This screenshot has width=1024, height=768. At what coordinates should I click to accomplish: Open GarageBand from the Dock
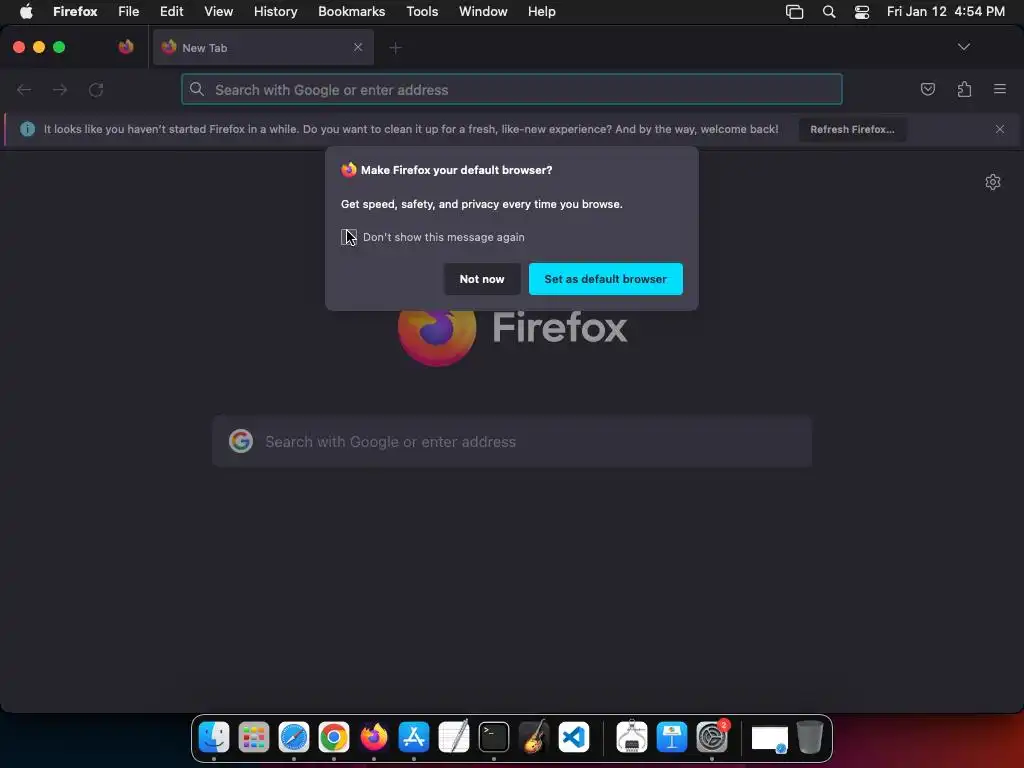pyautogui.click(x=534, y=737)
